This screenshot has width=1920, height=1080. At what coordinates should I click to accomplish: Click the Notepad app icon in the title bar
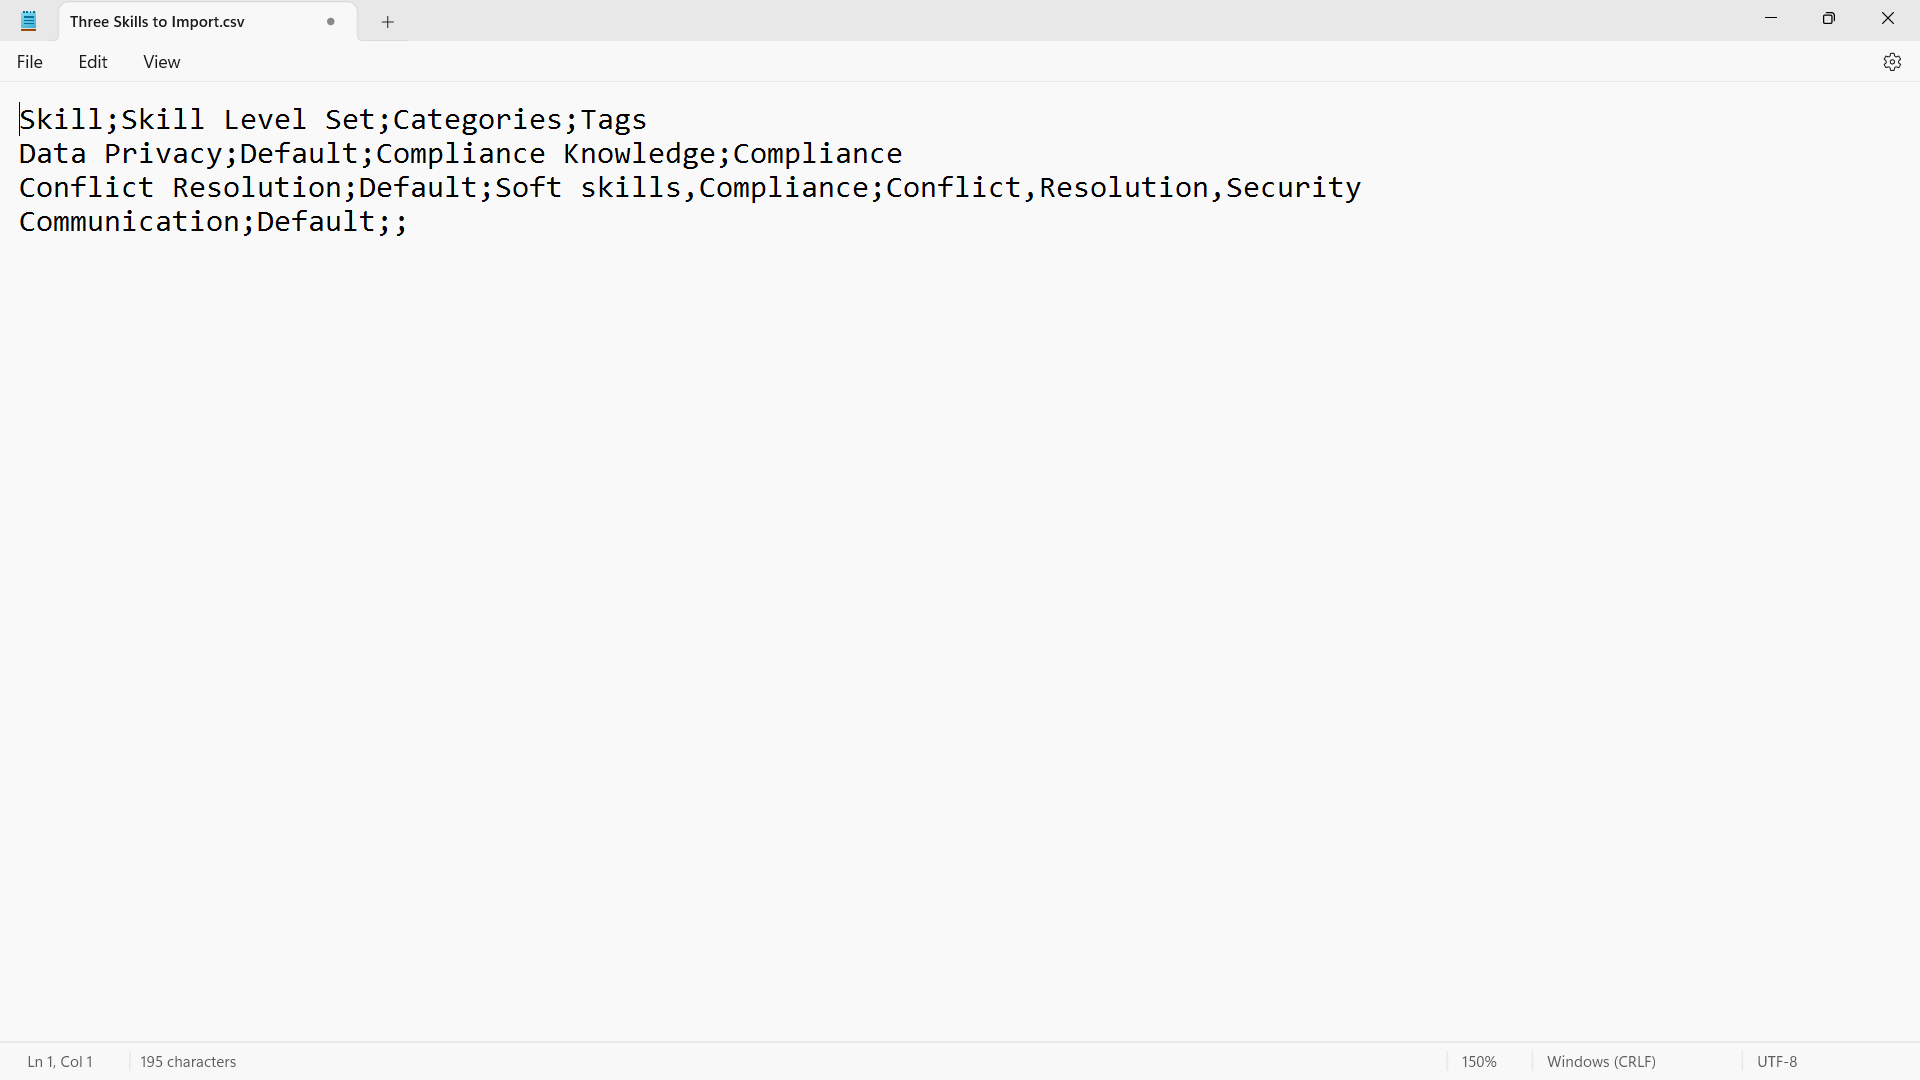(x=29, y=21)
